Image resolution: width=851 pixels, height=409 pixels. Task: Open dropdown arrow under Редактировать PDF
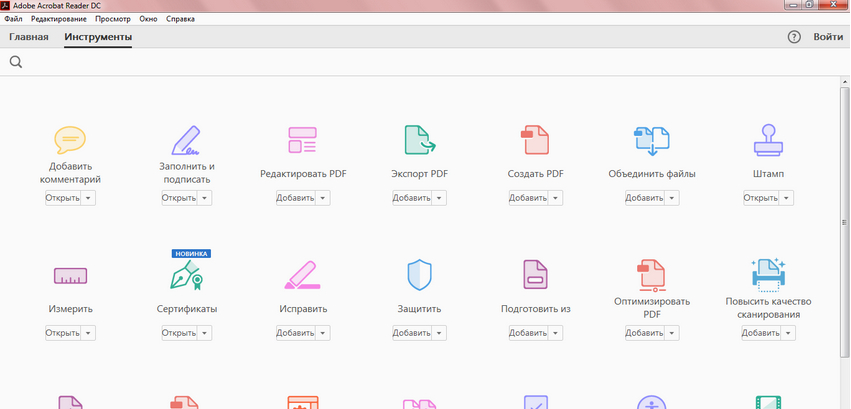tap(323, 198)
